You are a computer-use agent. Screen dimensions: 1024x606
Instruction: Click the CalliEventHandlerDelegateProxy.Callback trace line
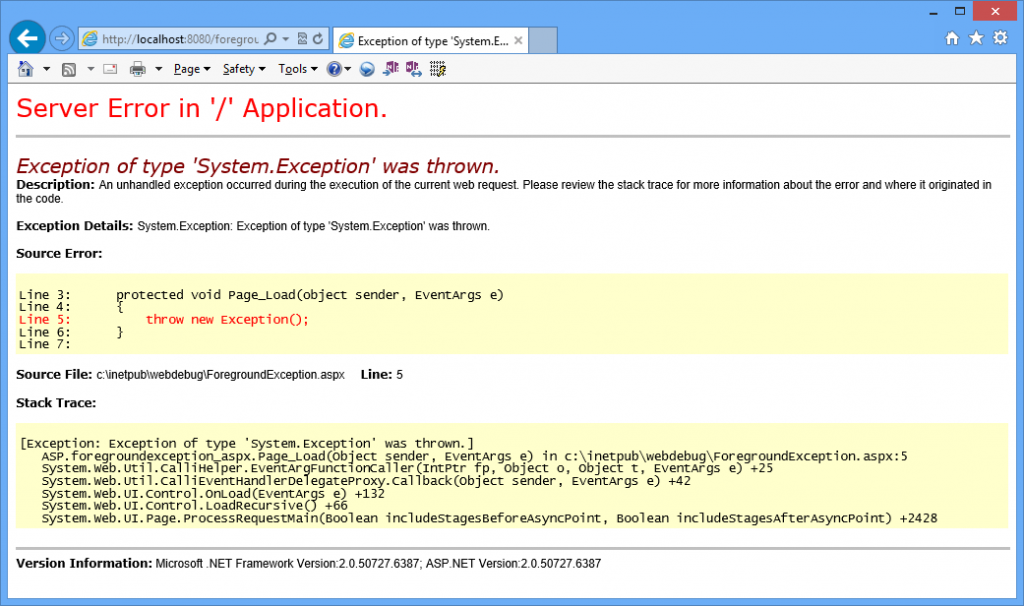coord(366,481)
